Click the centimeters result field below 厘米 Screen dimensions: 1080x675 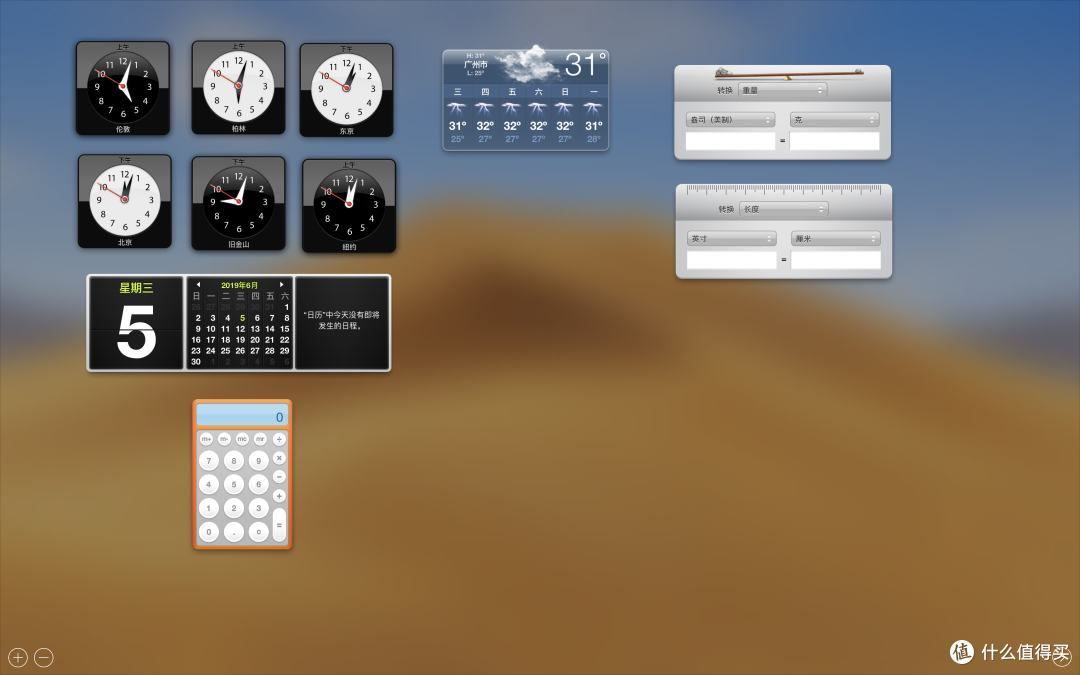point(835,260)
